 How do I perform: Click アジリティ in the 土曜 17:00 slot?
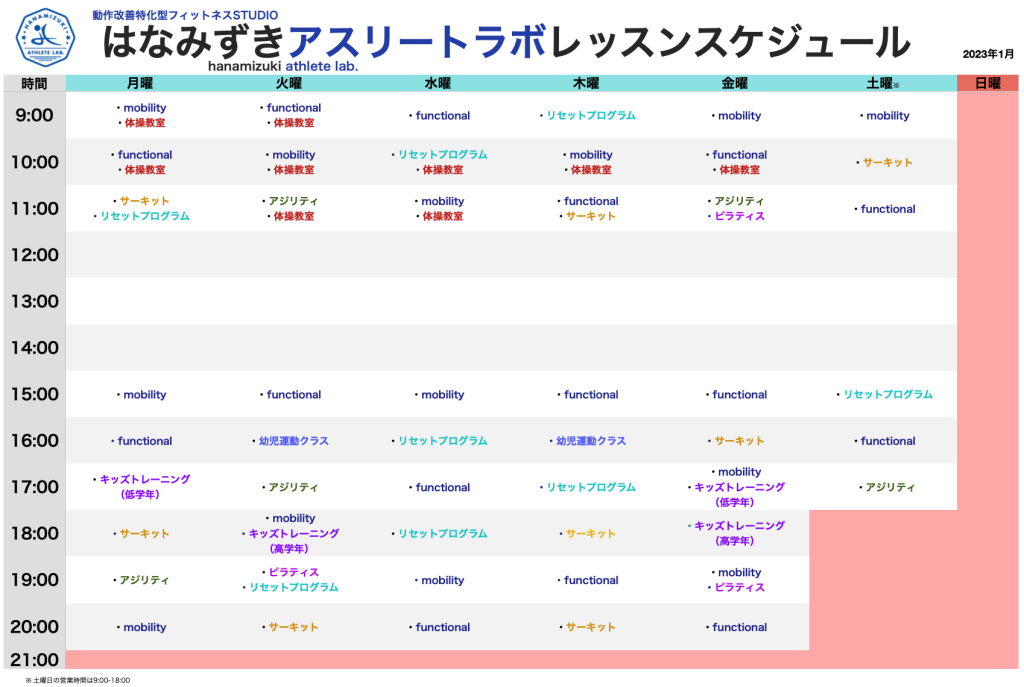[890, 487]
